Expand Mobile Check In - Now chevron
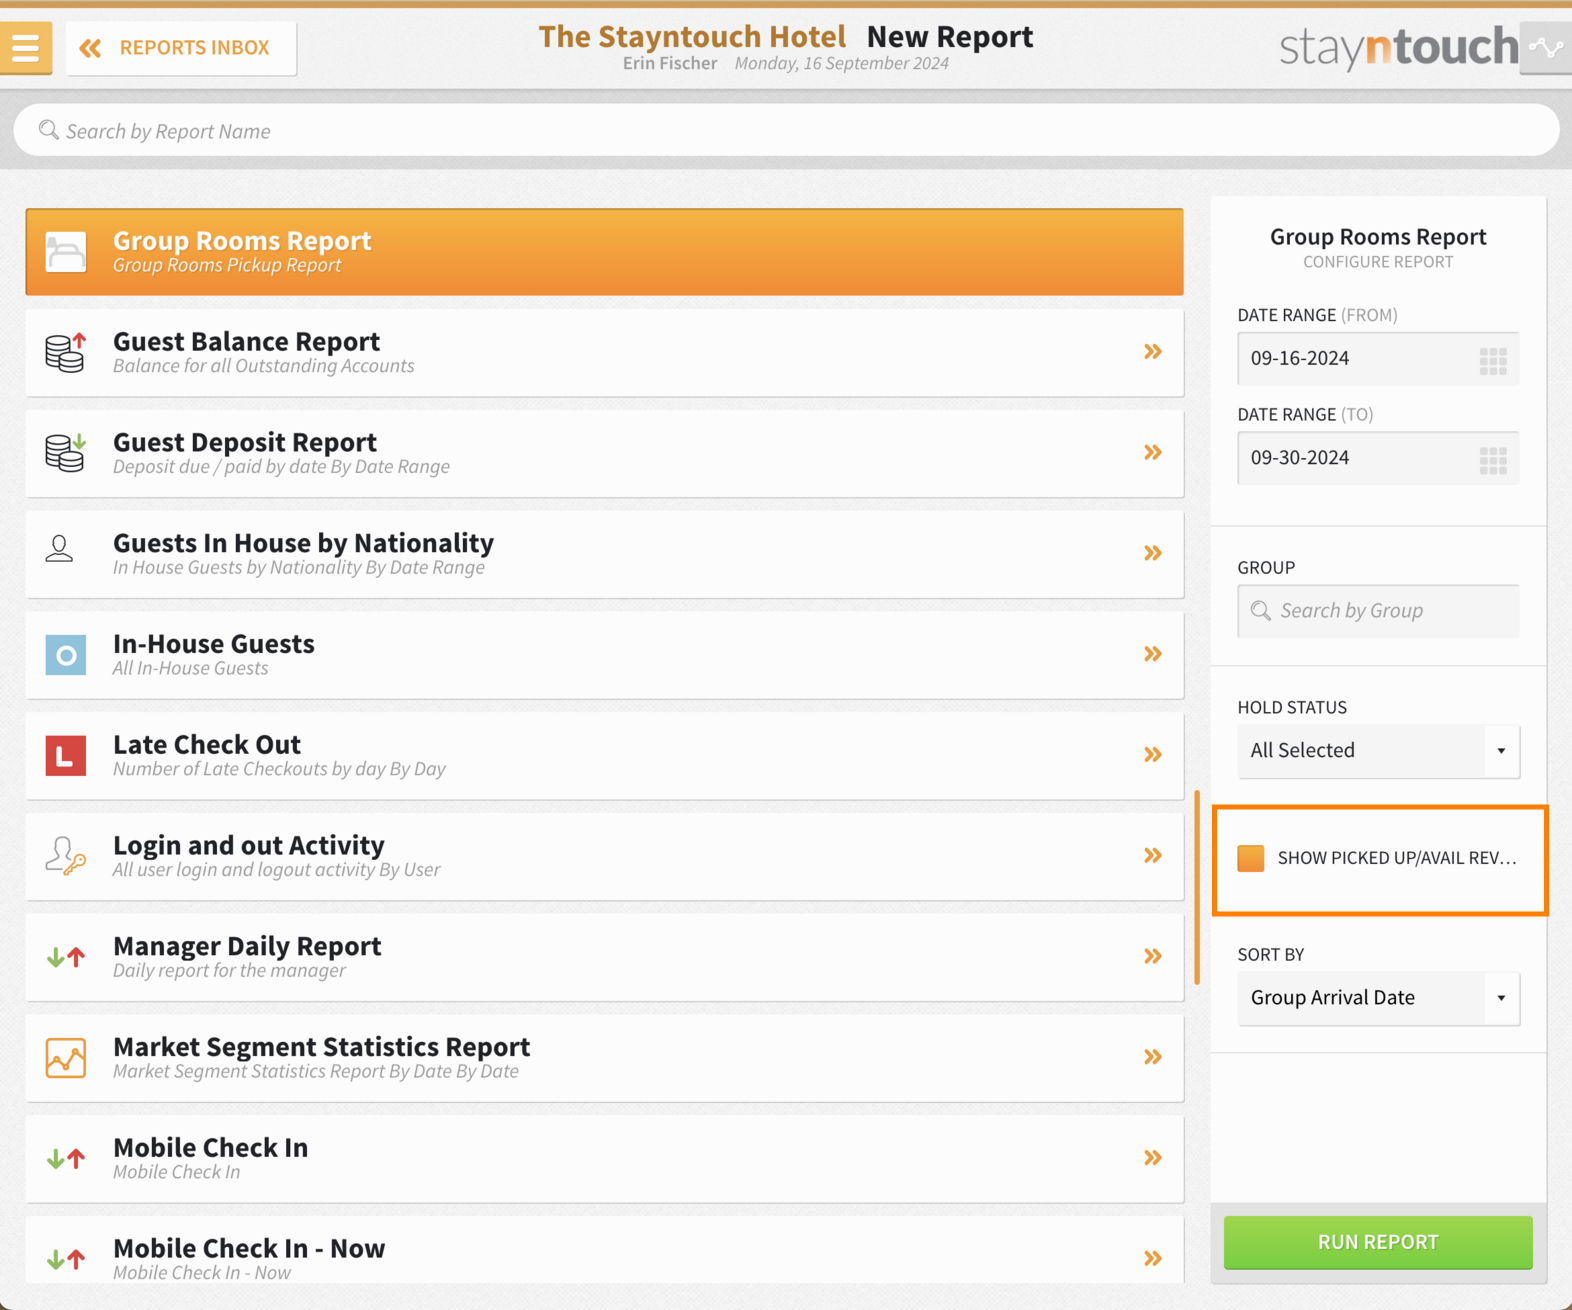This screenshot has height=1310, width=1572. pyautogui.click(x=1153, y=1258)
